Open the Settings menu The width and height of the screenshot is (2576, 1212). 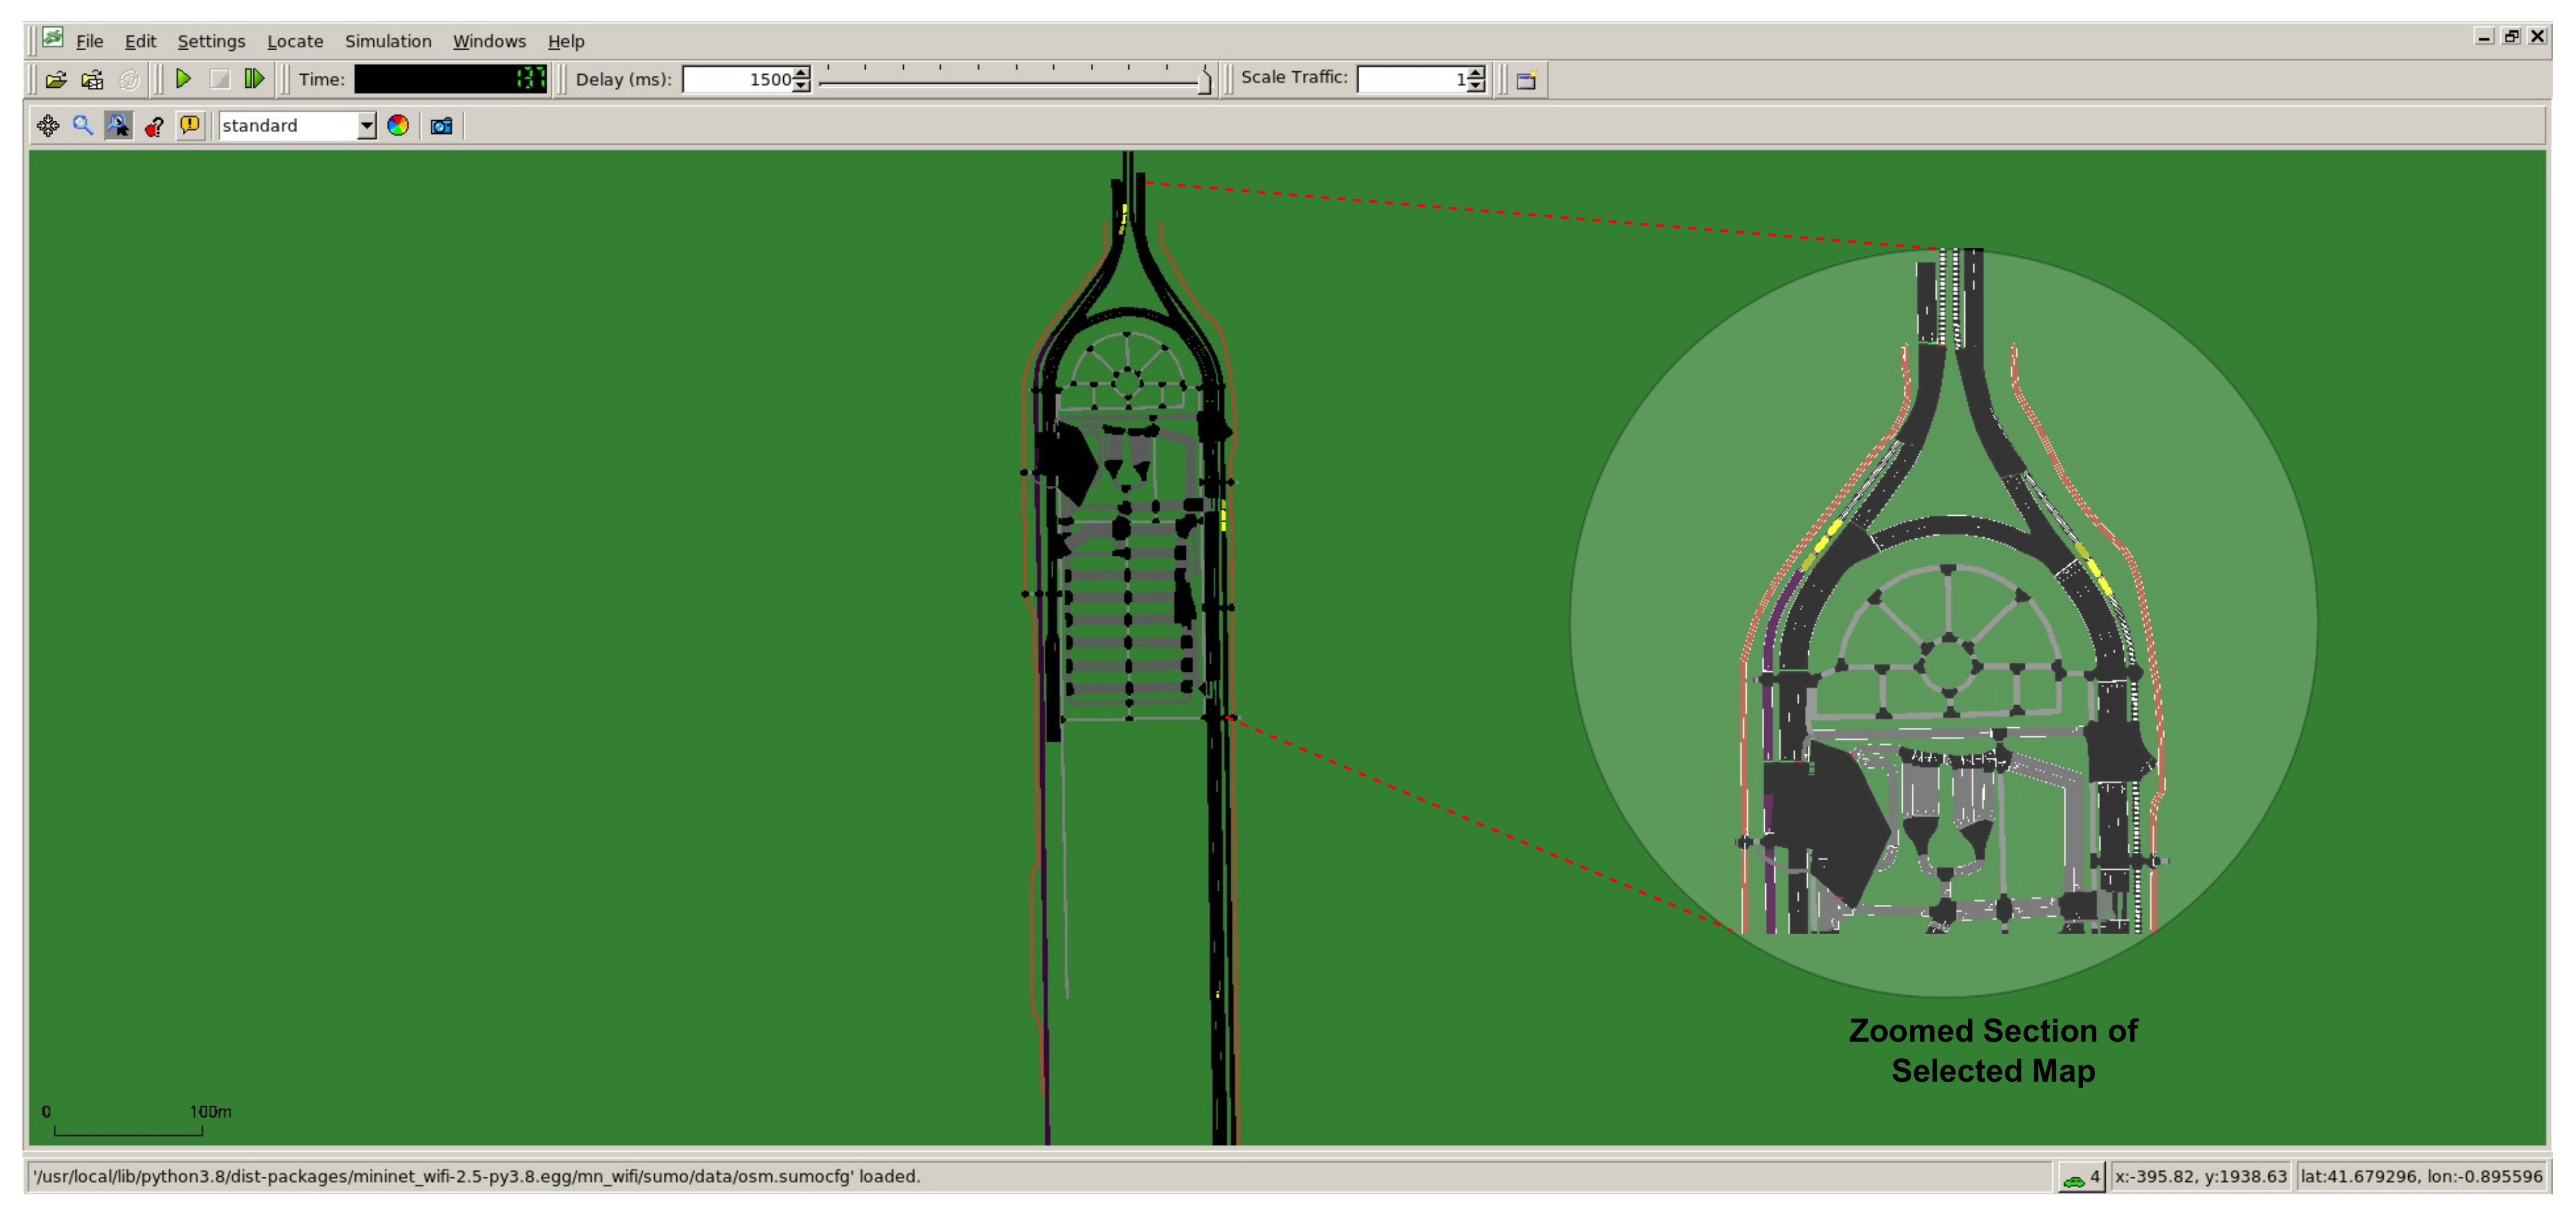[x=211, y=41]
